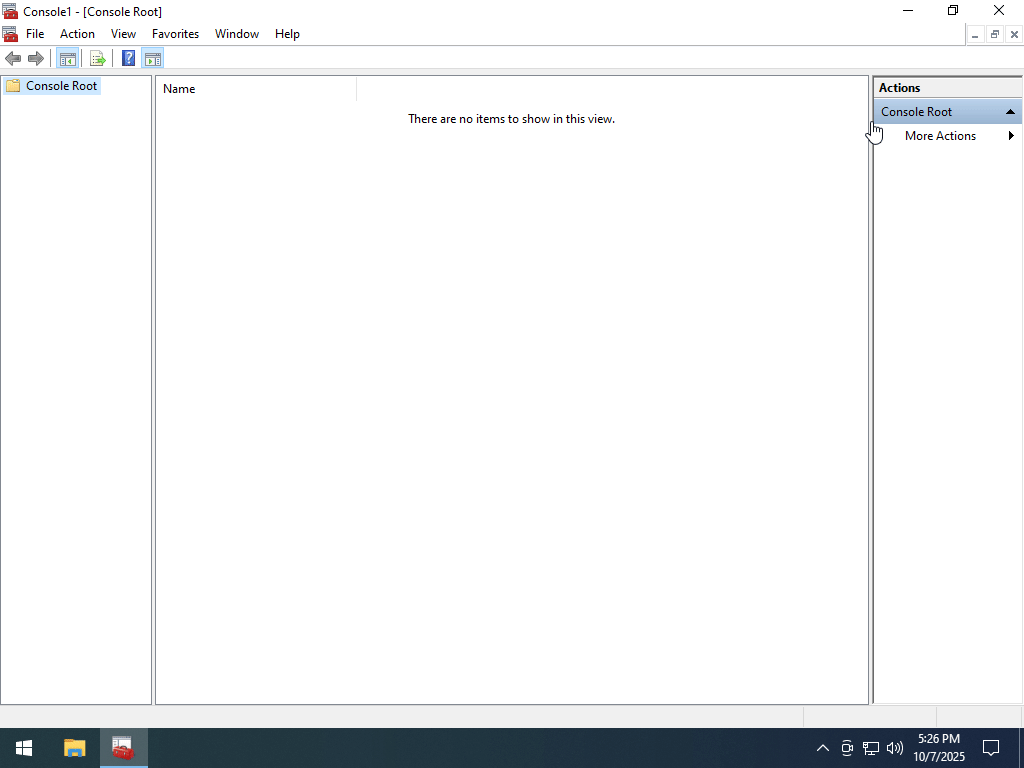Select Console Root in the tree
The height and width of the screenshot is (768, 1024).
click(x=61, y=86)
